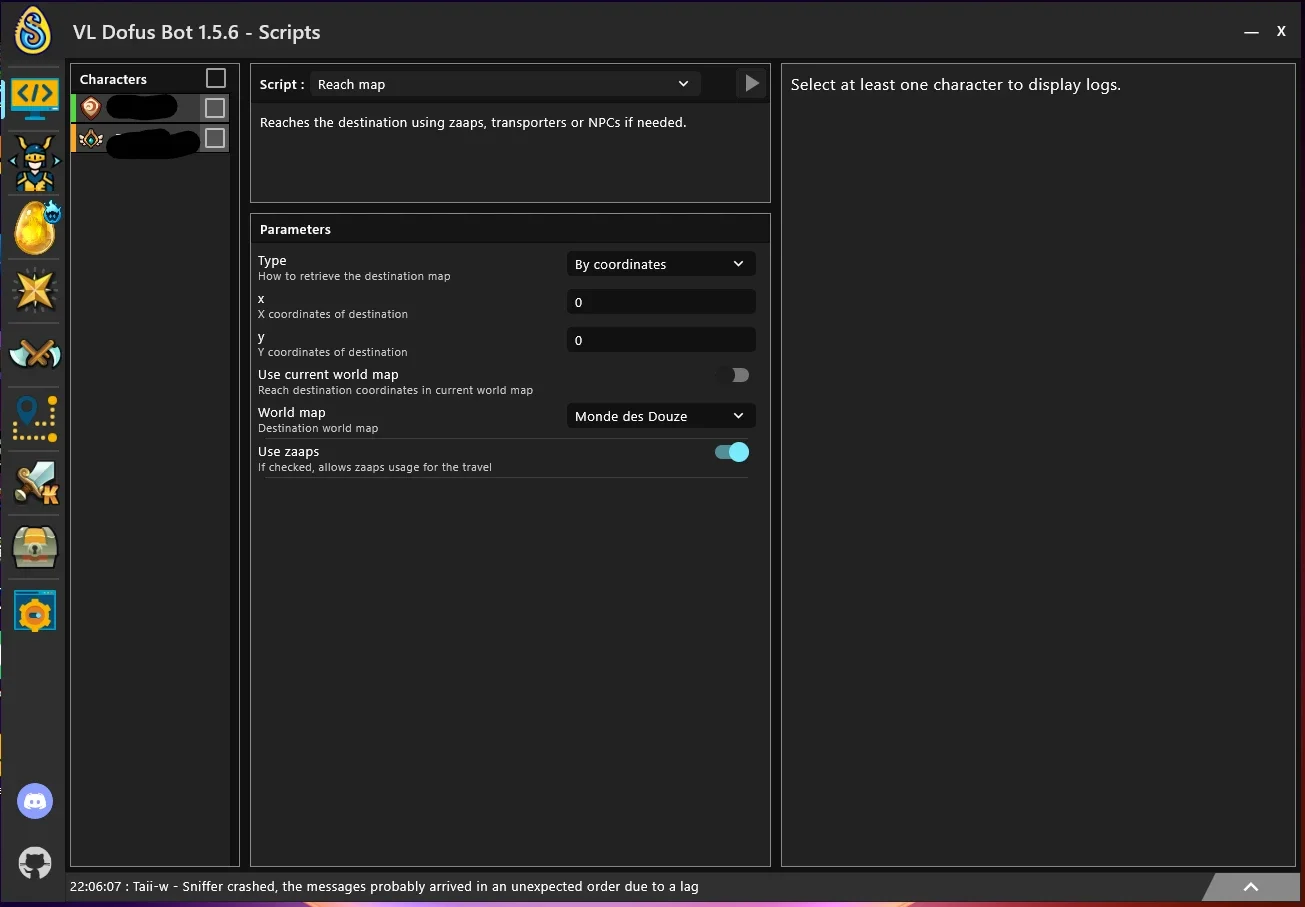This screenshot has height=907, width=1305.
Task: Open the Script Reach map dropdown
Action: tap(505, 84)
